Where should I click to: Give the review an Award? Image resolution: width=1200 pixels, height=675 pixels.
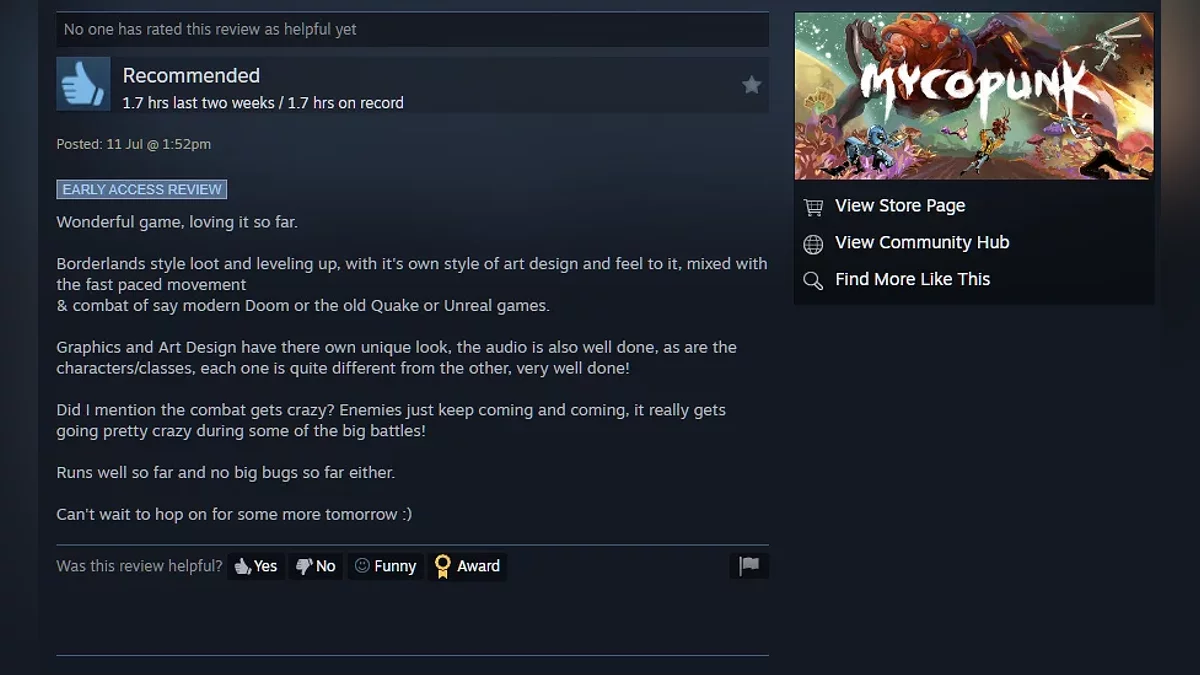click(x=467, y=566)
